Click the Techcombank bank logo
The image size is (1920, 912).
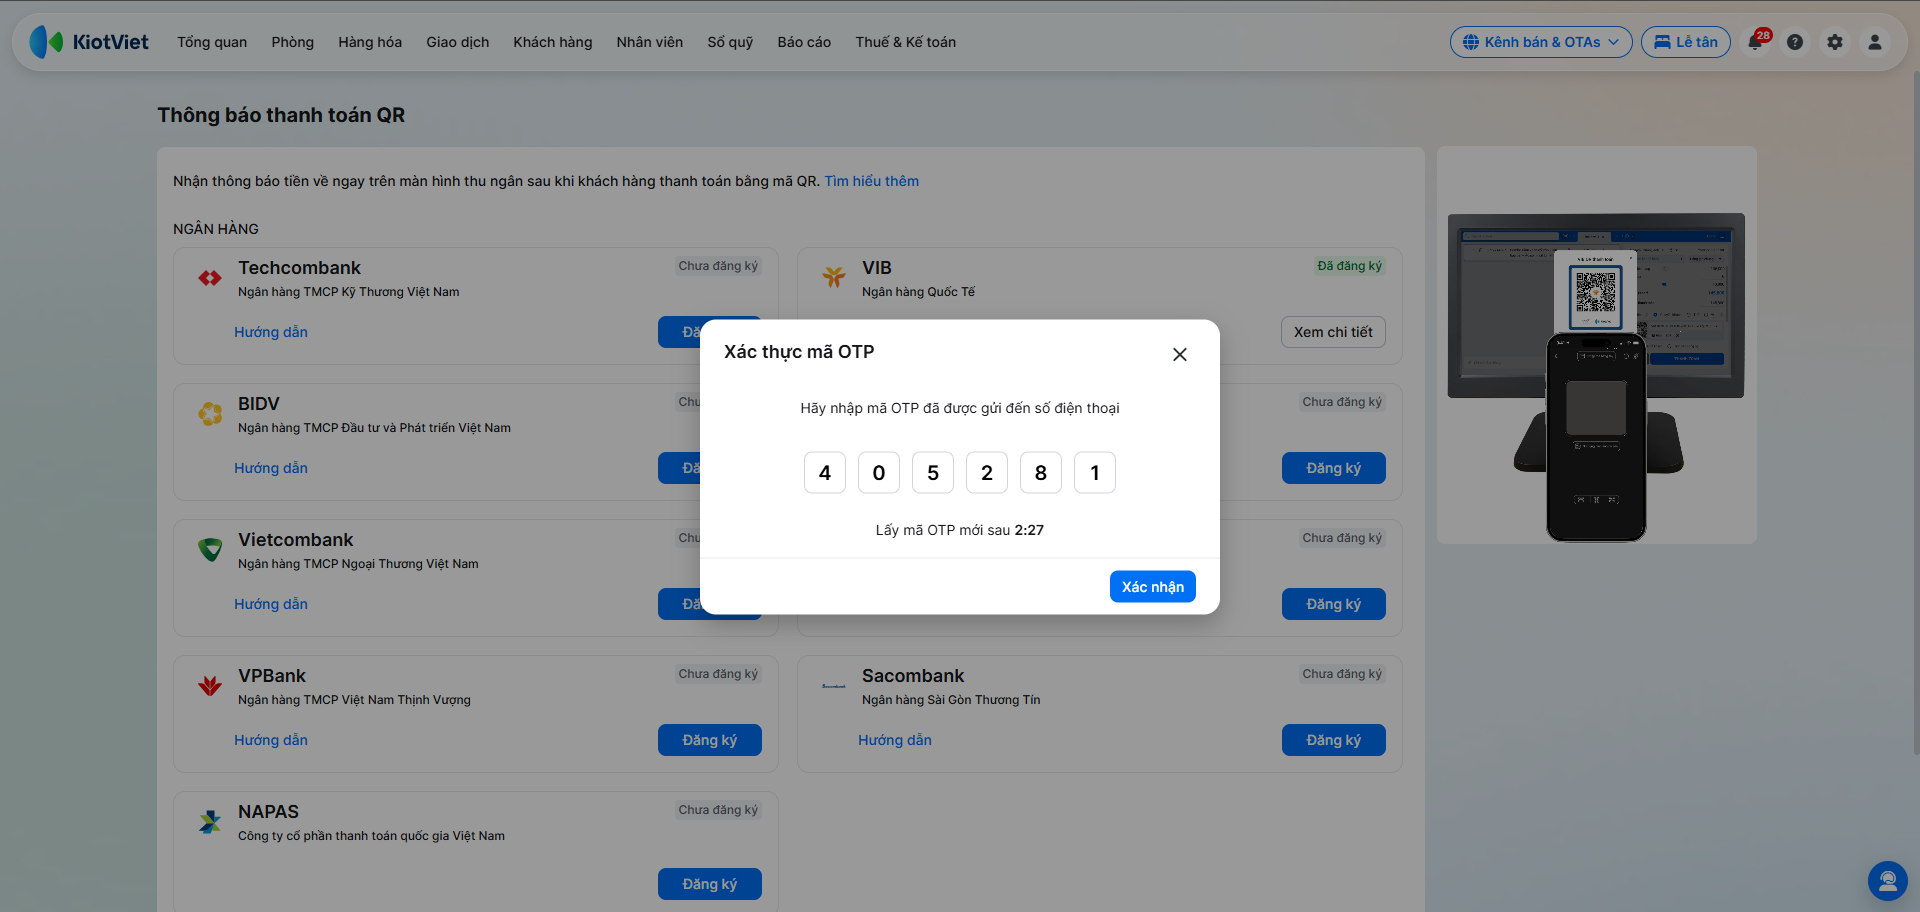pyautogui.click(x=210, y=278)
